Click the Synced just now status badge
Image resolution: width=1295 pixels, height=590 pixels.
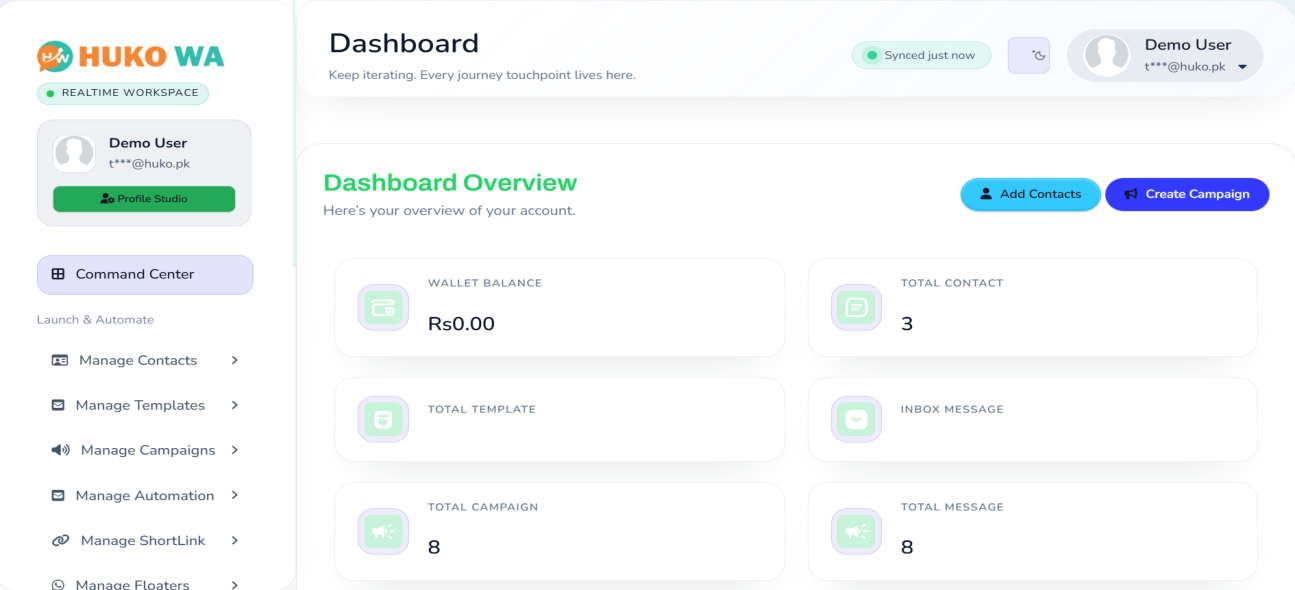920,56
